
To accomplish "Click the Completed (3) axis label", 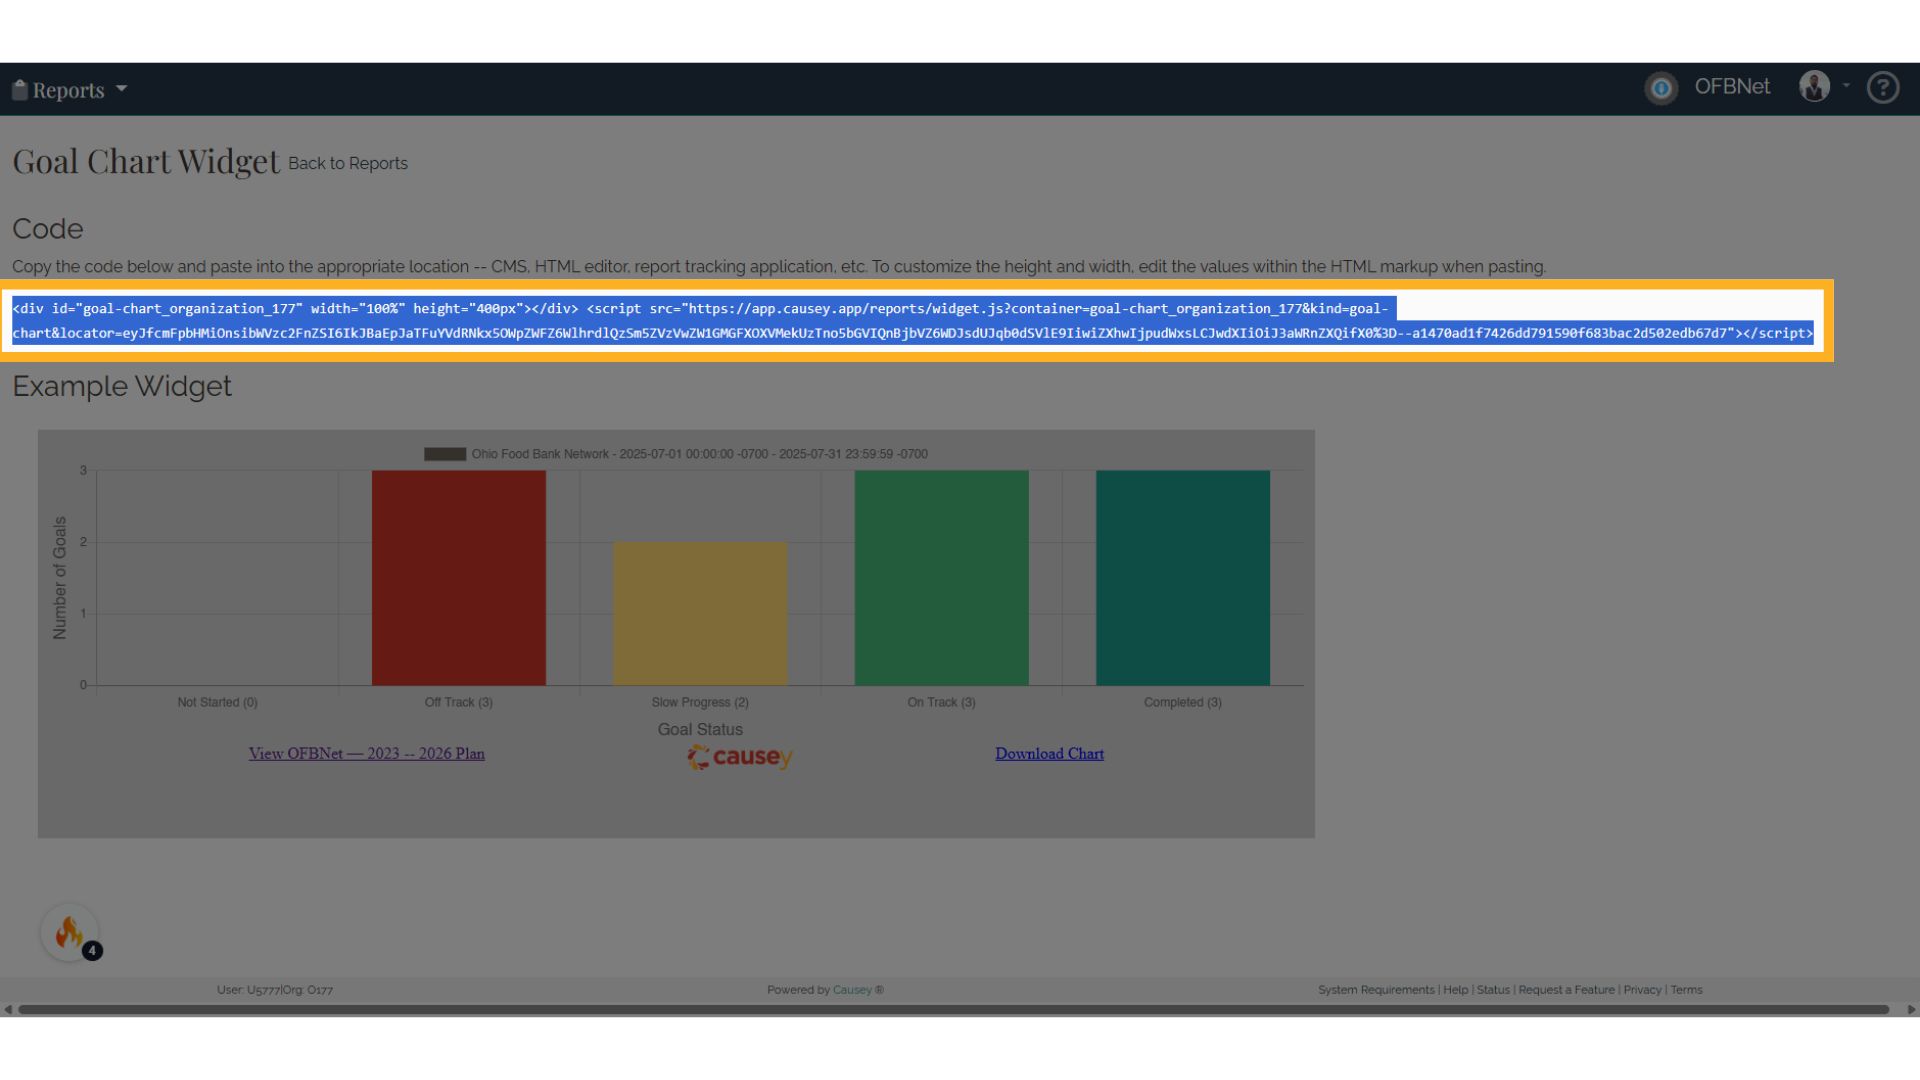I will [x=1183, y=703].
